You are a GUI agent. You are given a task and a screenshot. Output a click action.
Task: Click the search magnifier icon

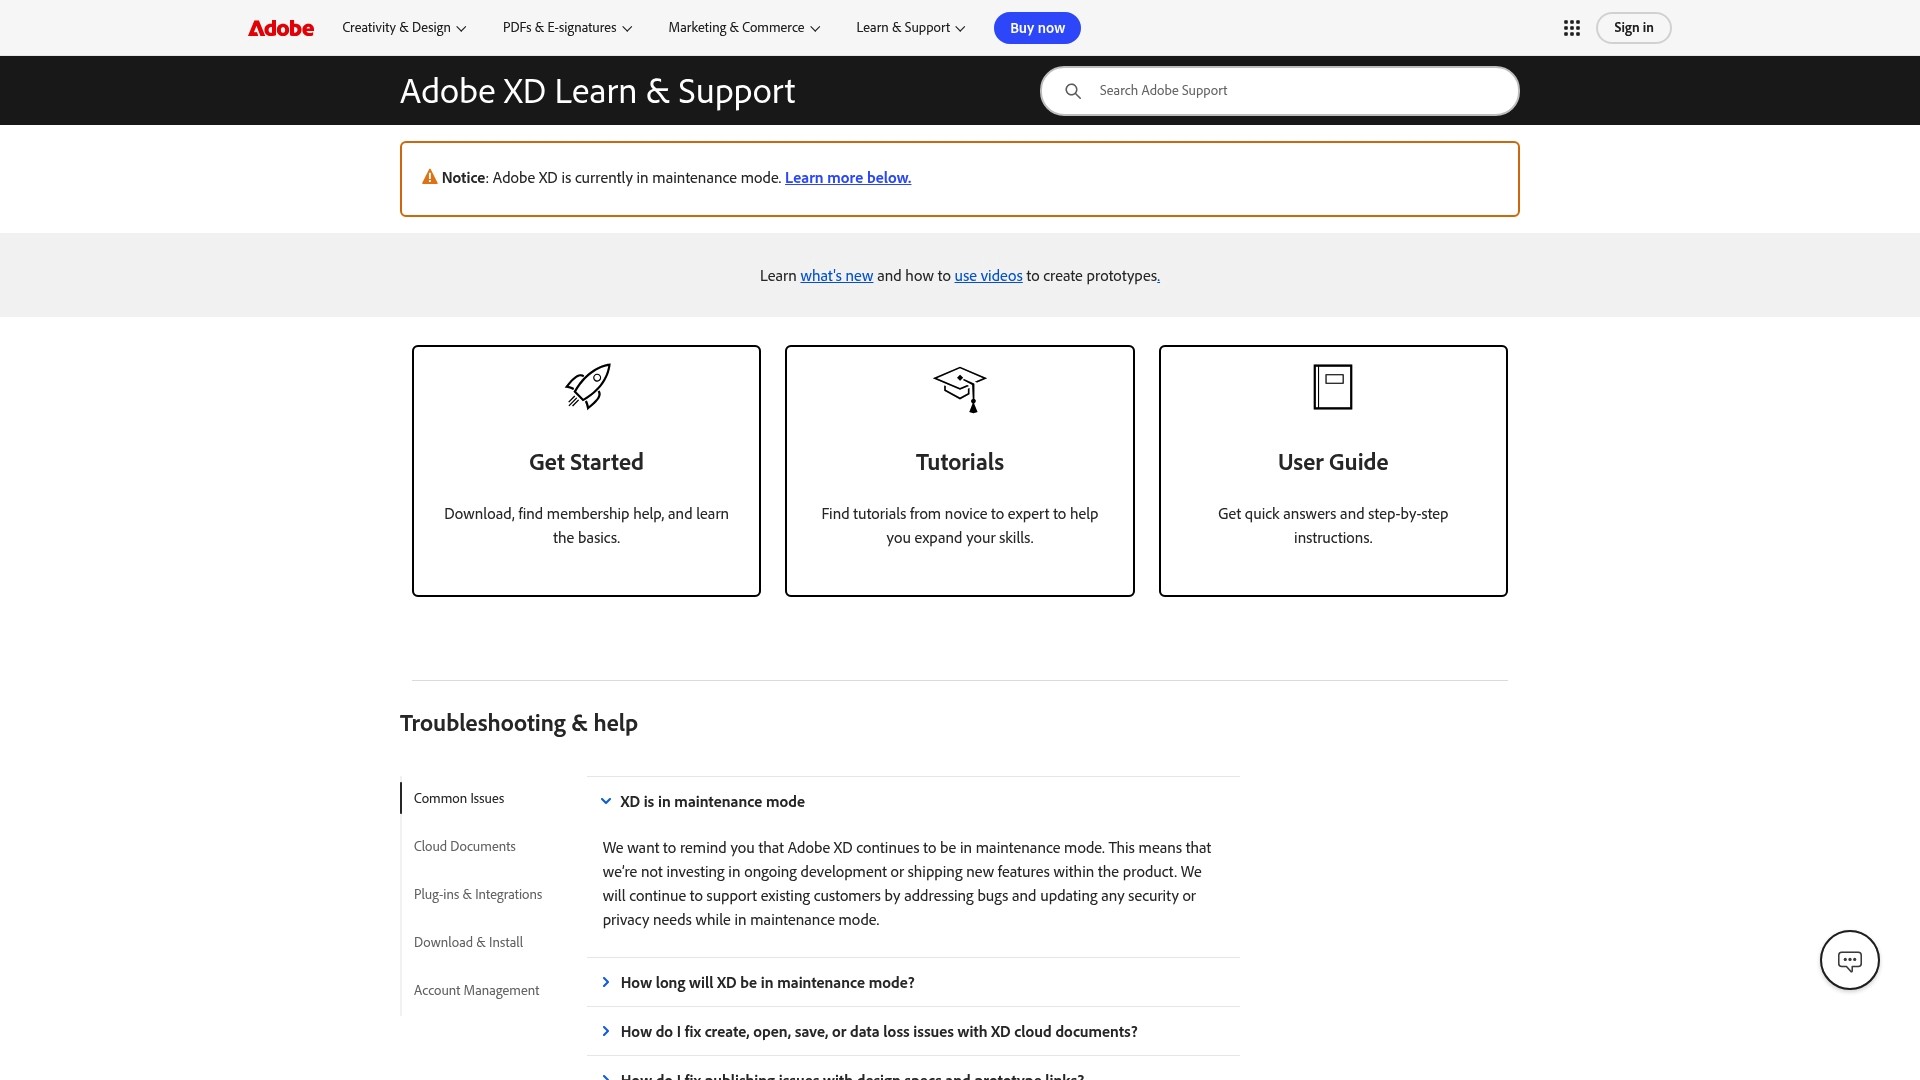click(x=1073, y=91)
